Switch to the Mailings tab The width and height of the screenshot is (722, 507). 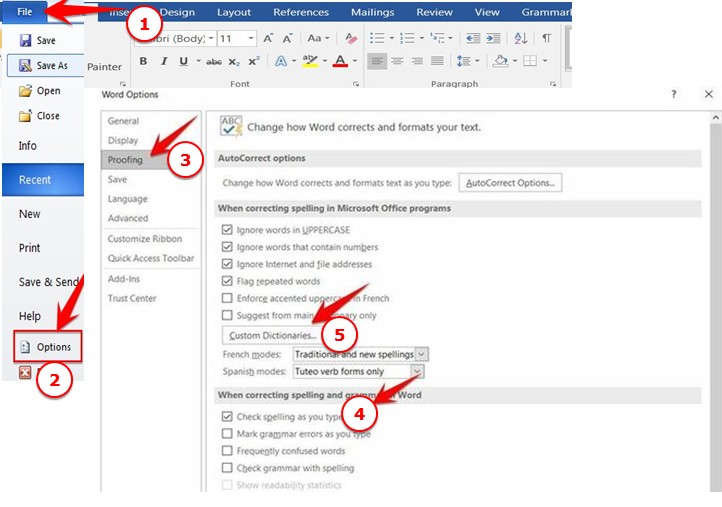point(373,12)
